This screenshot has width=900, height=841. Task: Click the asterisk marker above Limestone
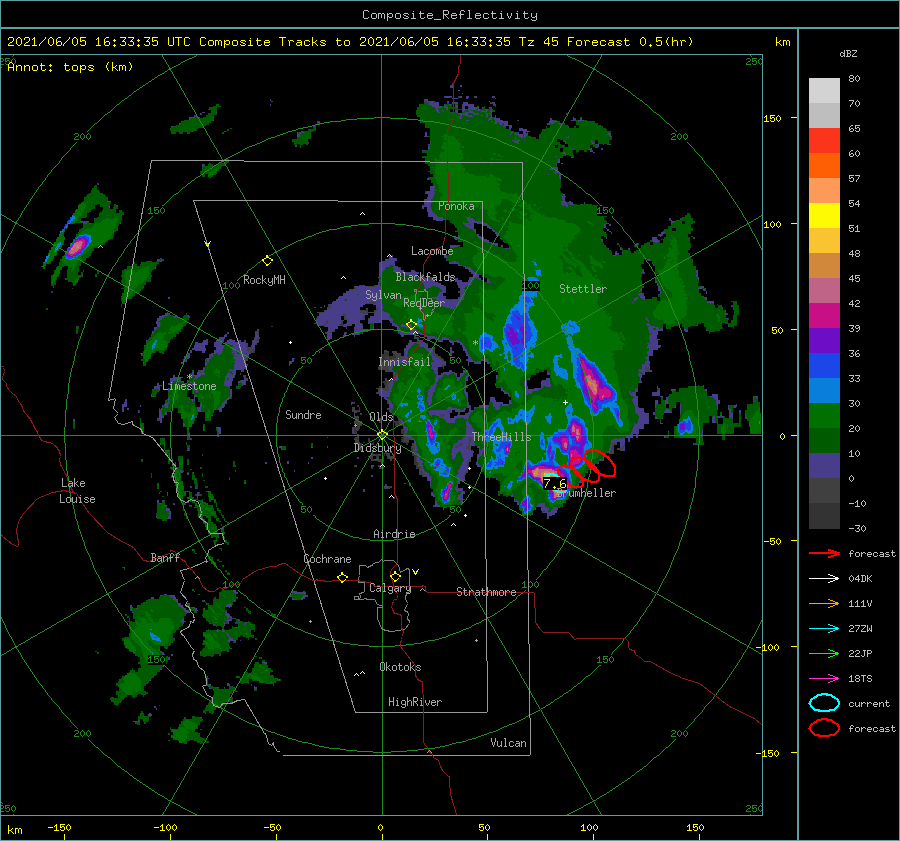coord(189,377)
